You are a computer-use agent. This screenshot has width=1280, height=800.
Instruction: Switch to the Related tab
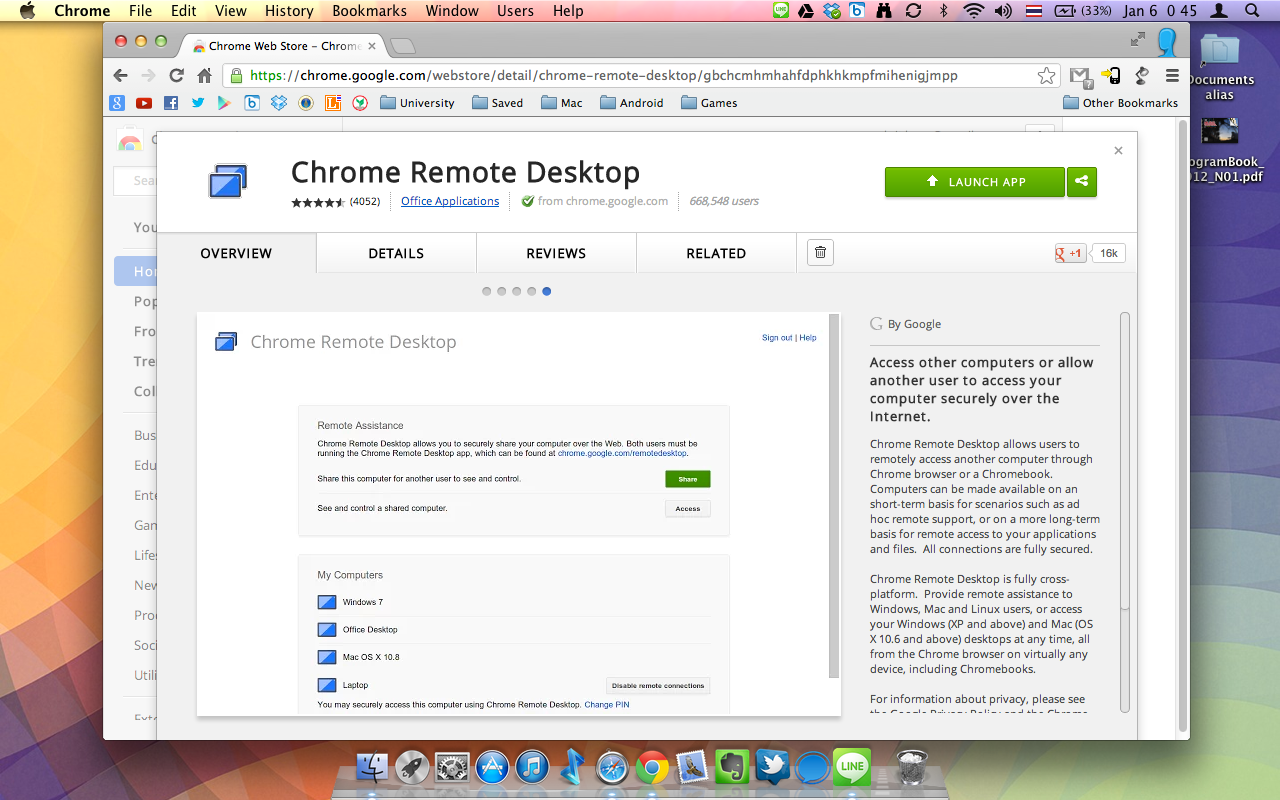tap(716, 253)
